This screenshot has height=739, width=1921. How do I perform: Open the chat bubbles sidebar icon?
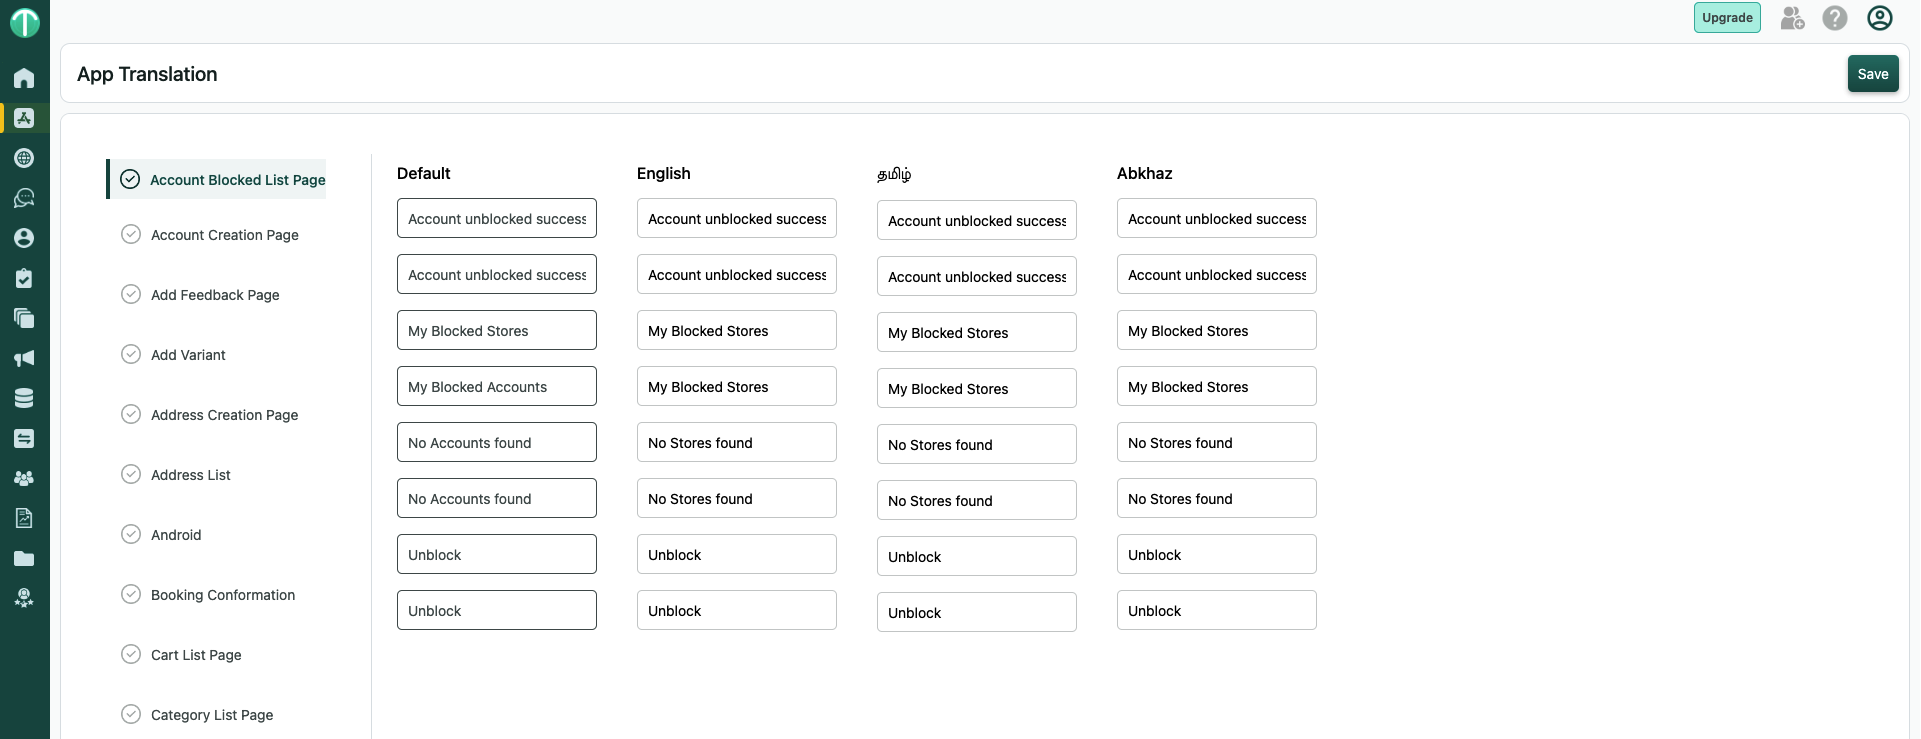click(x=24, y=198)
